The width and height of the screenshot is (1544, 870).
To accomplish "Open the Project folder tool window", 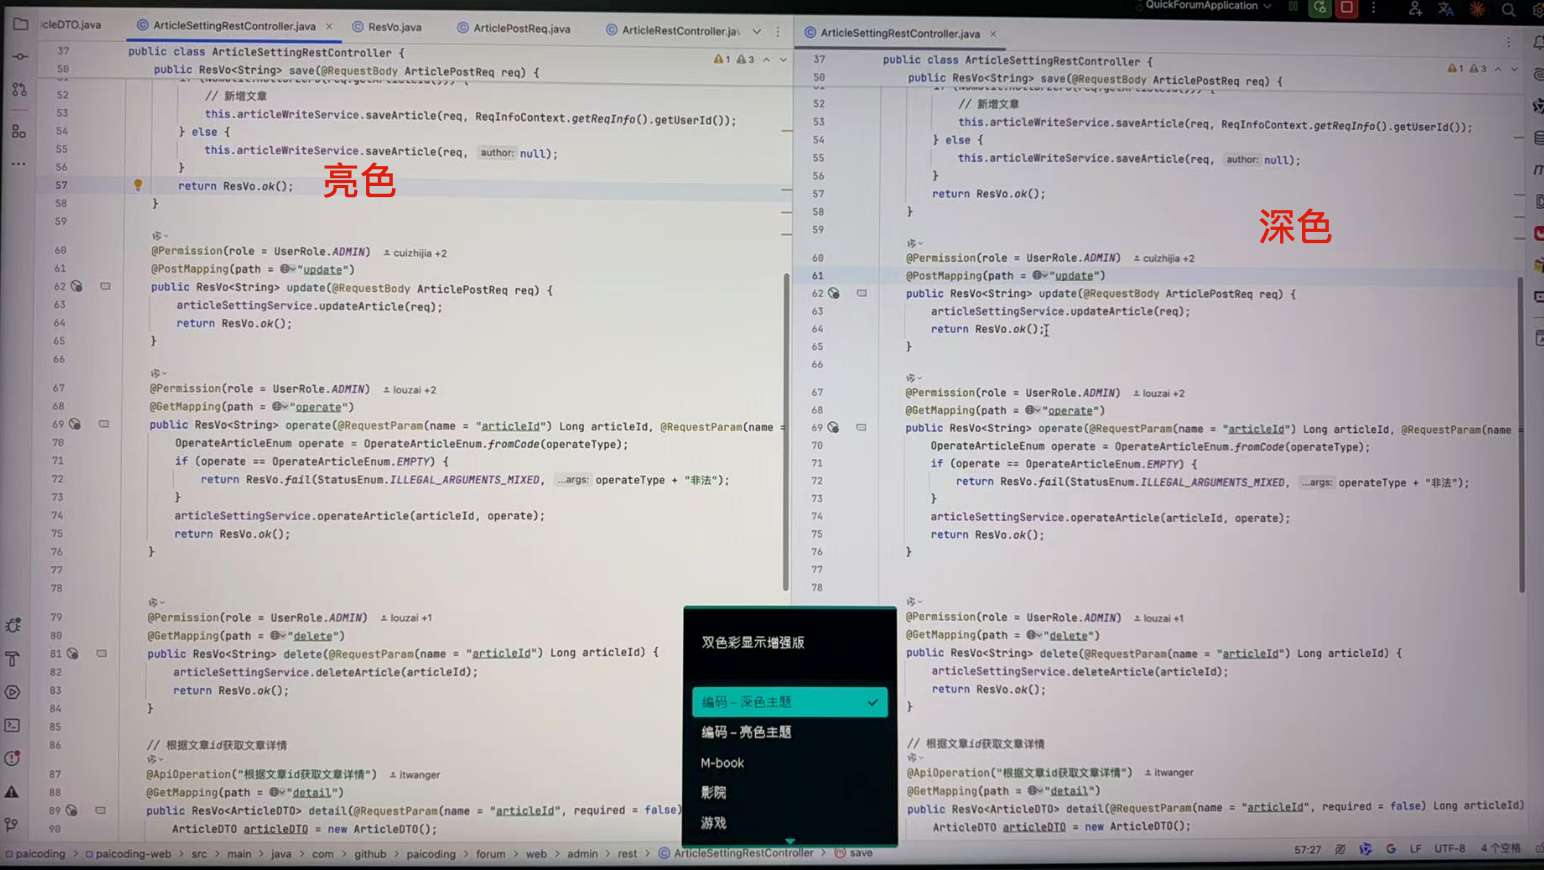I will coord(20,24).
